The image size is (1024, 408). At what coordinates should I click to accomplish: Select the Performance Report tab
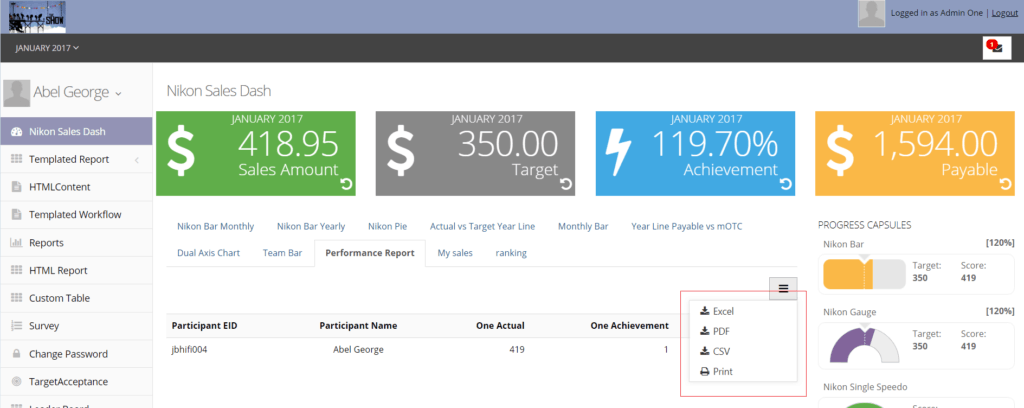[x=370, y=253]
